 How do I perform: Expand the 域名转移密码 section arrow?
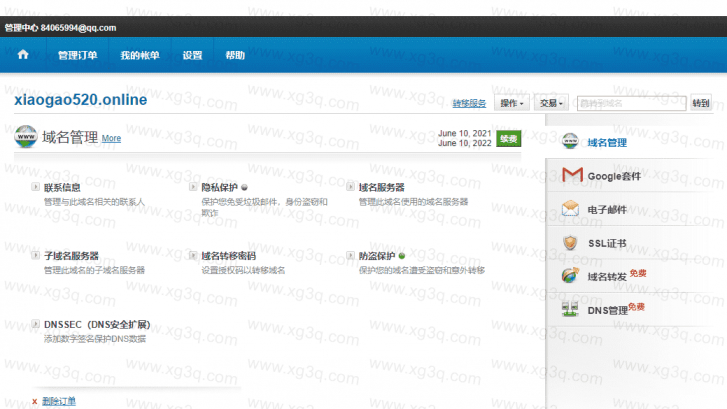click(x=193, y=255)
